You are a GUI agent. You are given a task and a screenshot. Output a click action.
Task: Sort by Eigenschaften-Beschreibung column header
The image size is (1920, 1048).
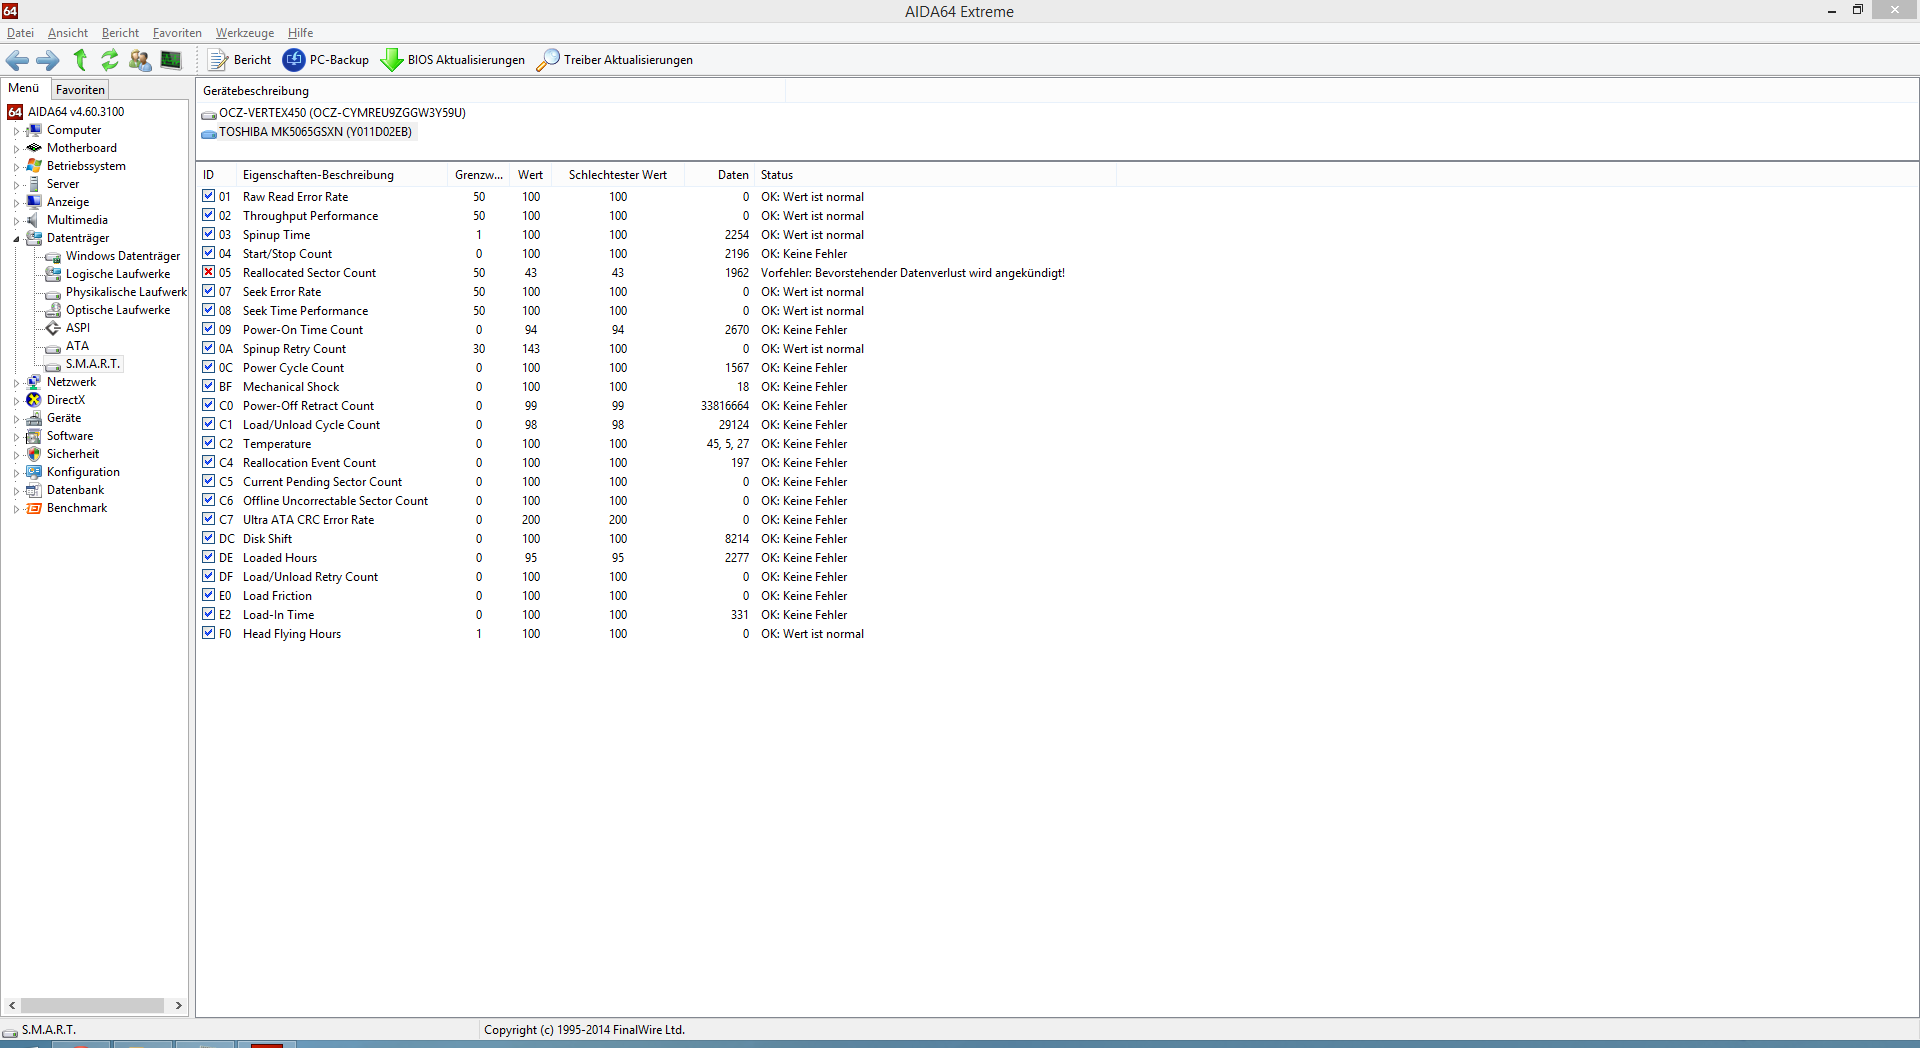click(340, 175)
